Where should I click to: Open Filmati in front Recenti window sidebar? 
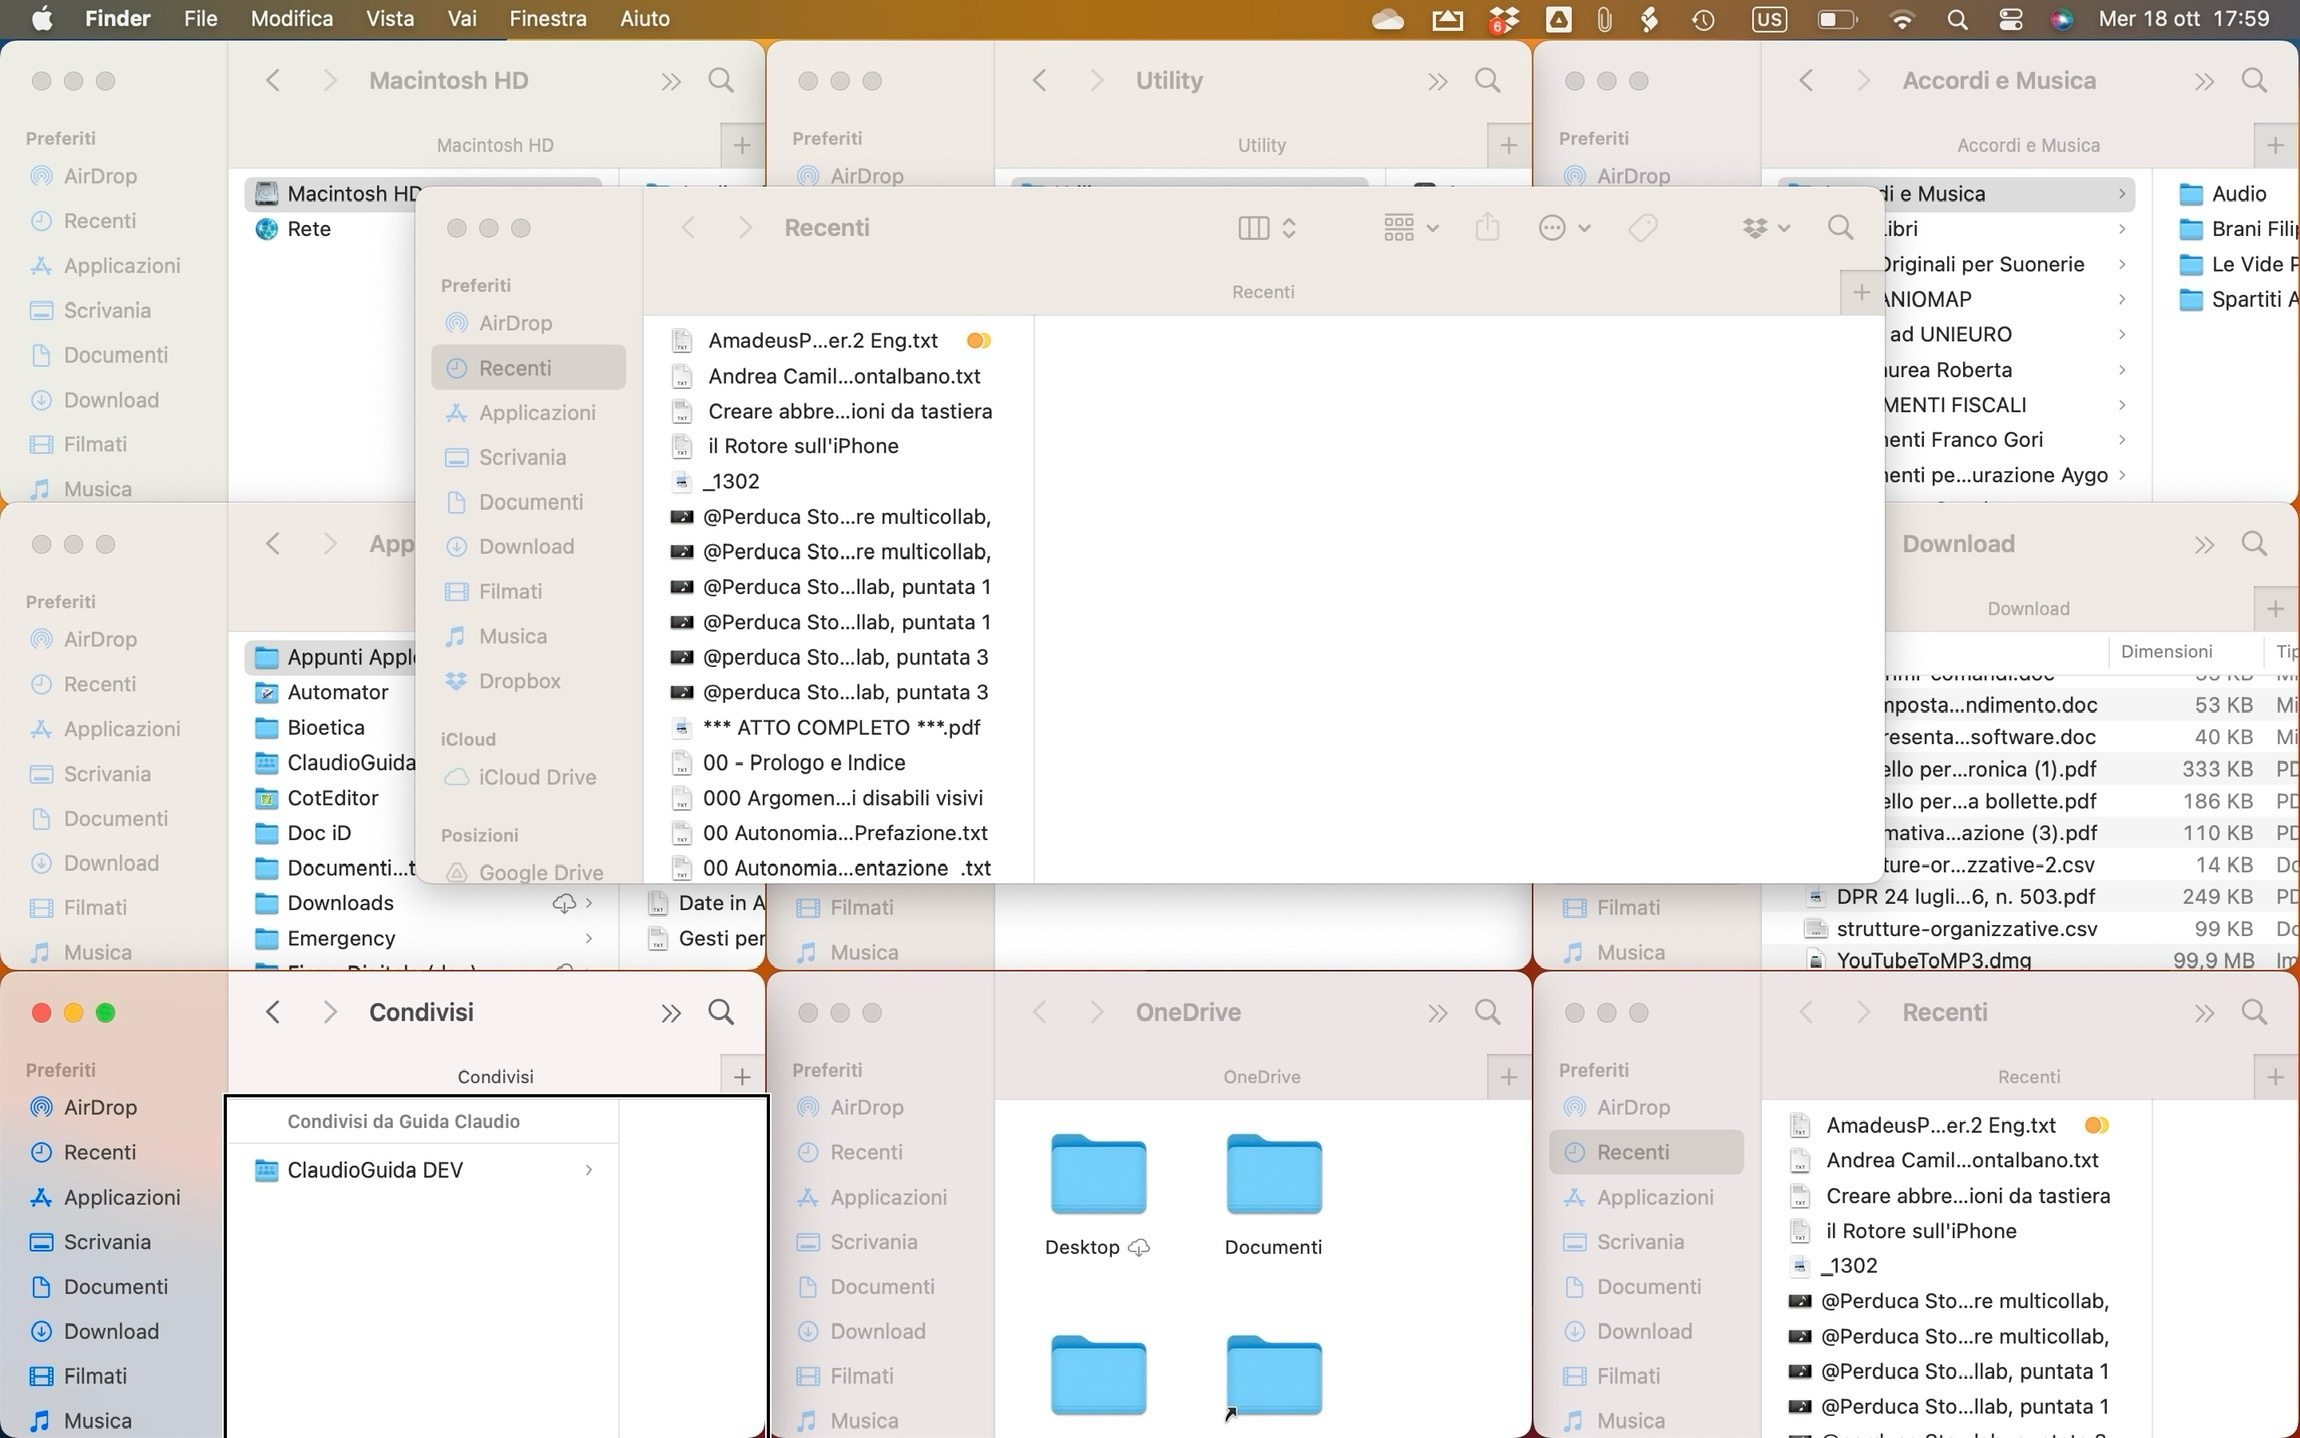pos(510,591)
